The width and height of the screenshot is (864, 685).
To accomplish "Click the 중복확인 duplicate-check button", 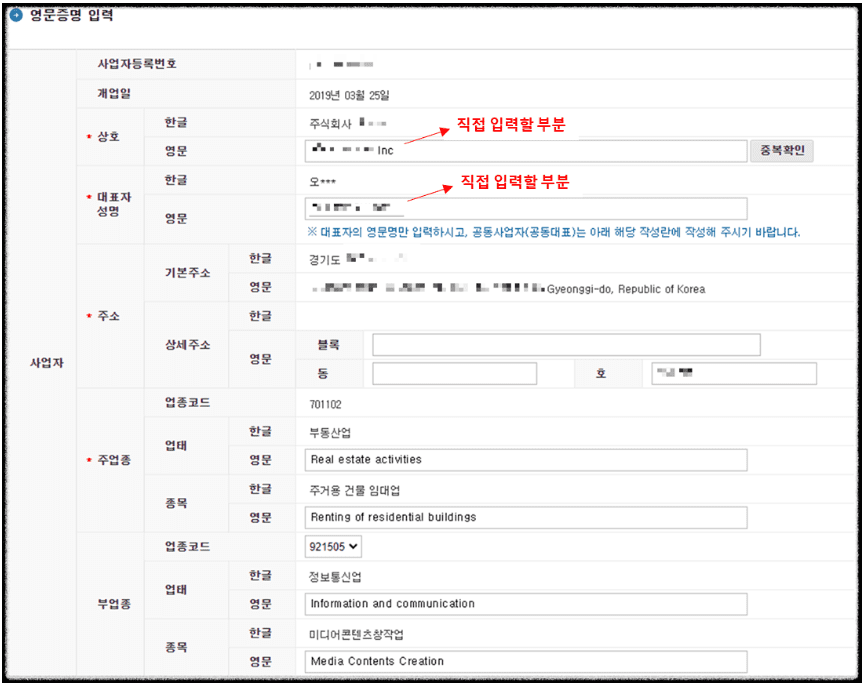I will pos(782,151).
